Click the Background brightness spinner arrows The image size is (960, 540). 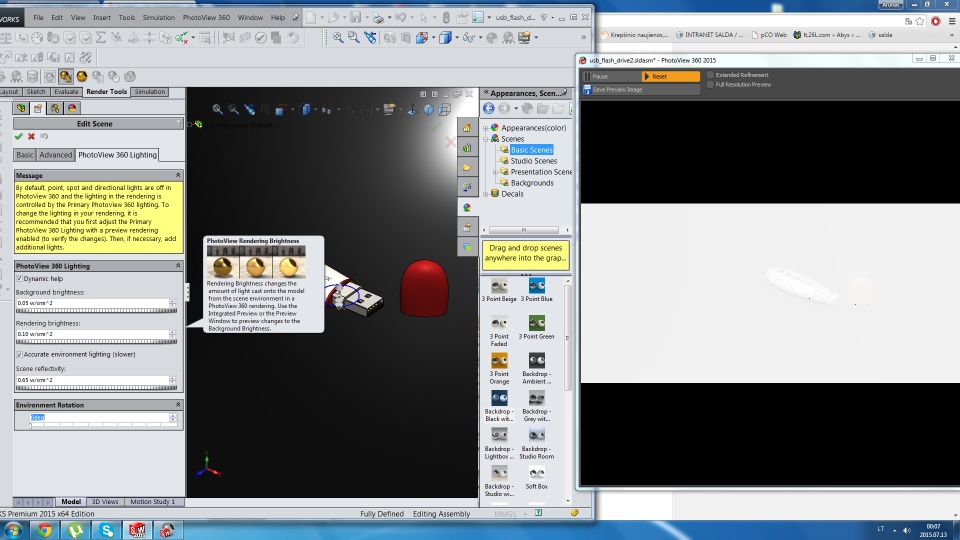(x=173, y=303)
